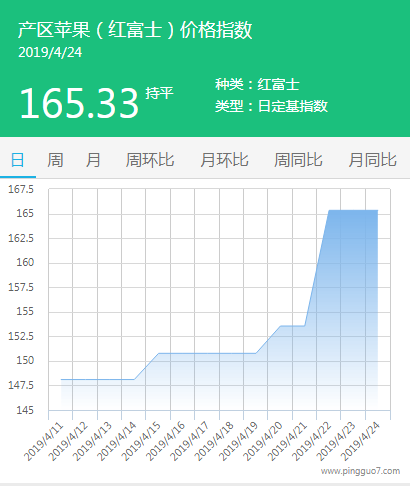The height and width of the screenshot is (486, 410).
Task: Click the x-axis date 2019/4/16
Action: tap(165, 442)
